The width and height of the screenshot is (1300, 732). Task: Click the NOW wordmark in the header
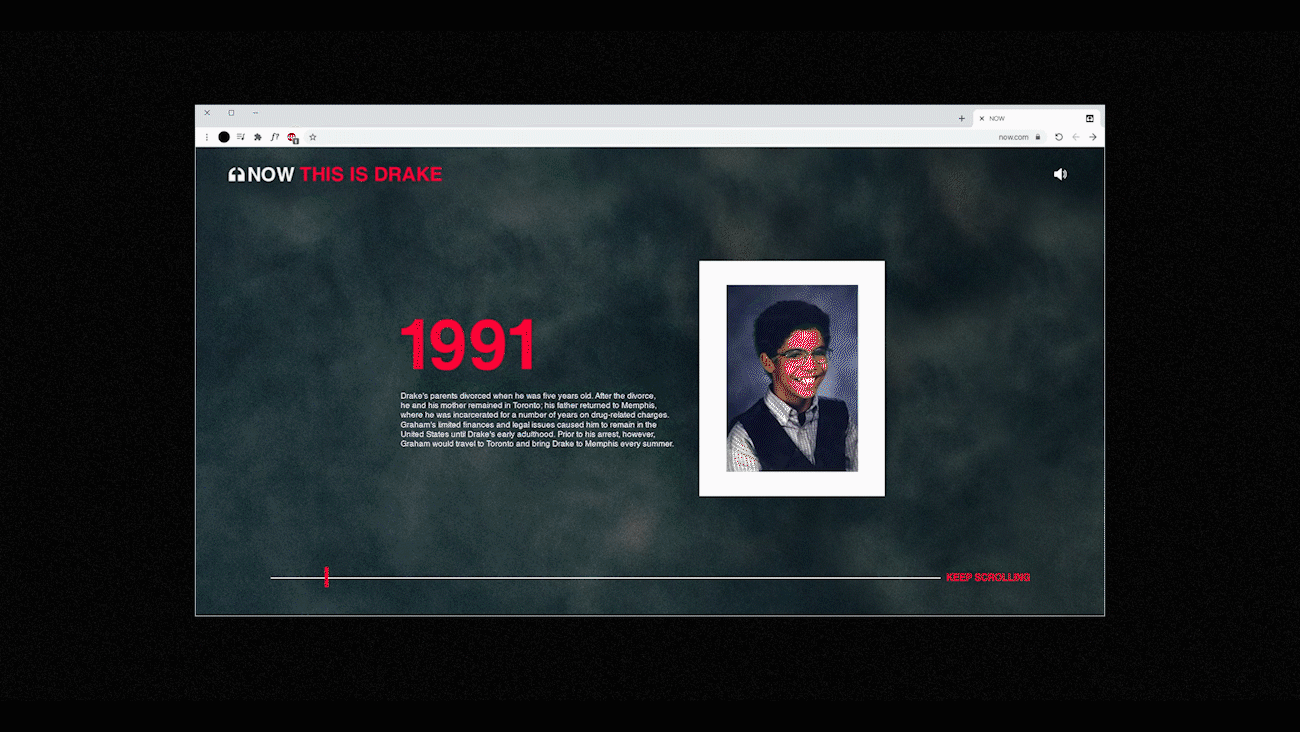[271, 174]
